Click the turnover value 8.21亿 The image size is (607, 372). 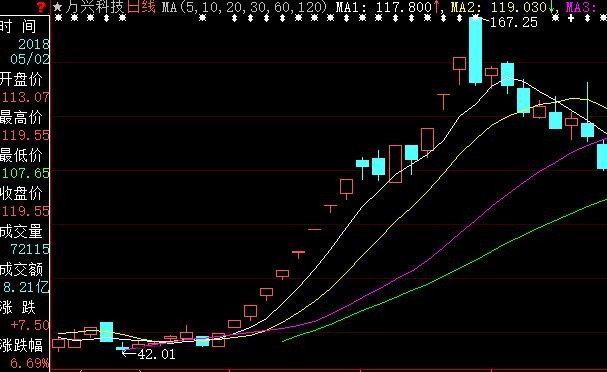[x=26, y=287]
